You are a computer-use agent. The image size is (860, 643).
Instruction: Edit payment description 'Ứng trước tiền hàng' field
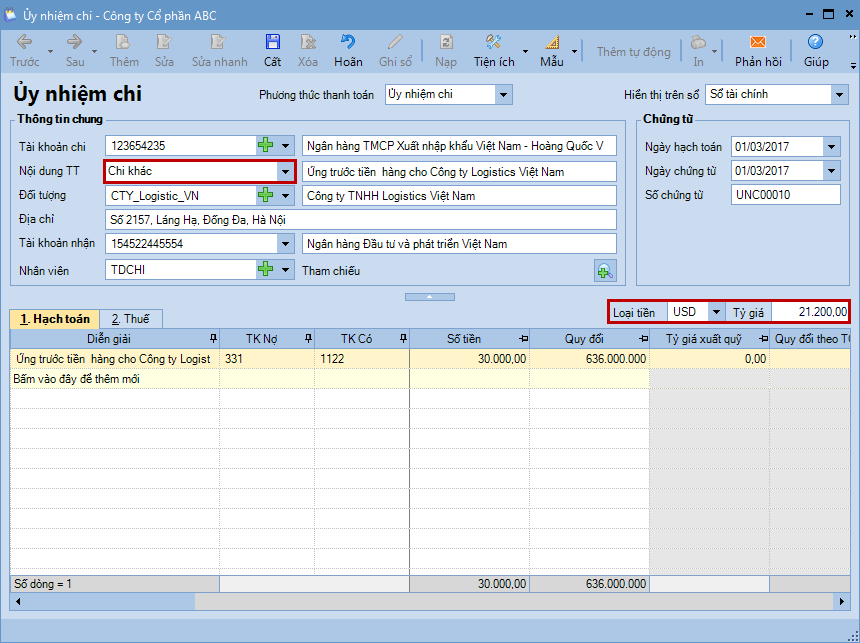pos(459,172)
